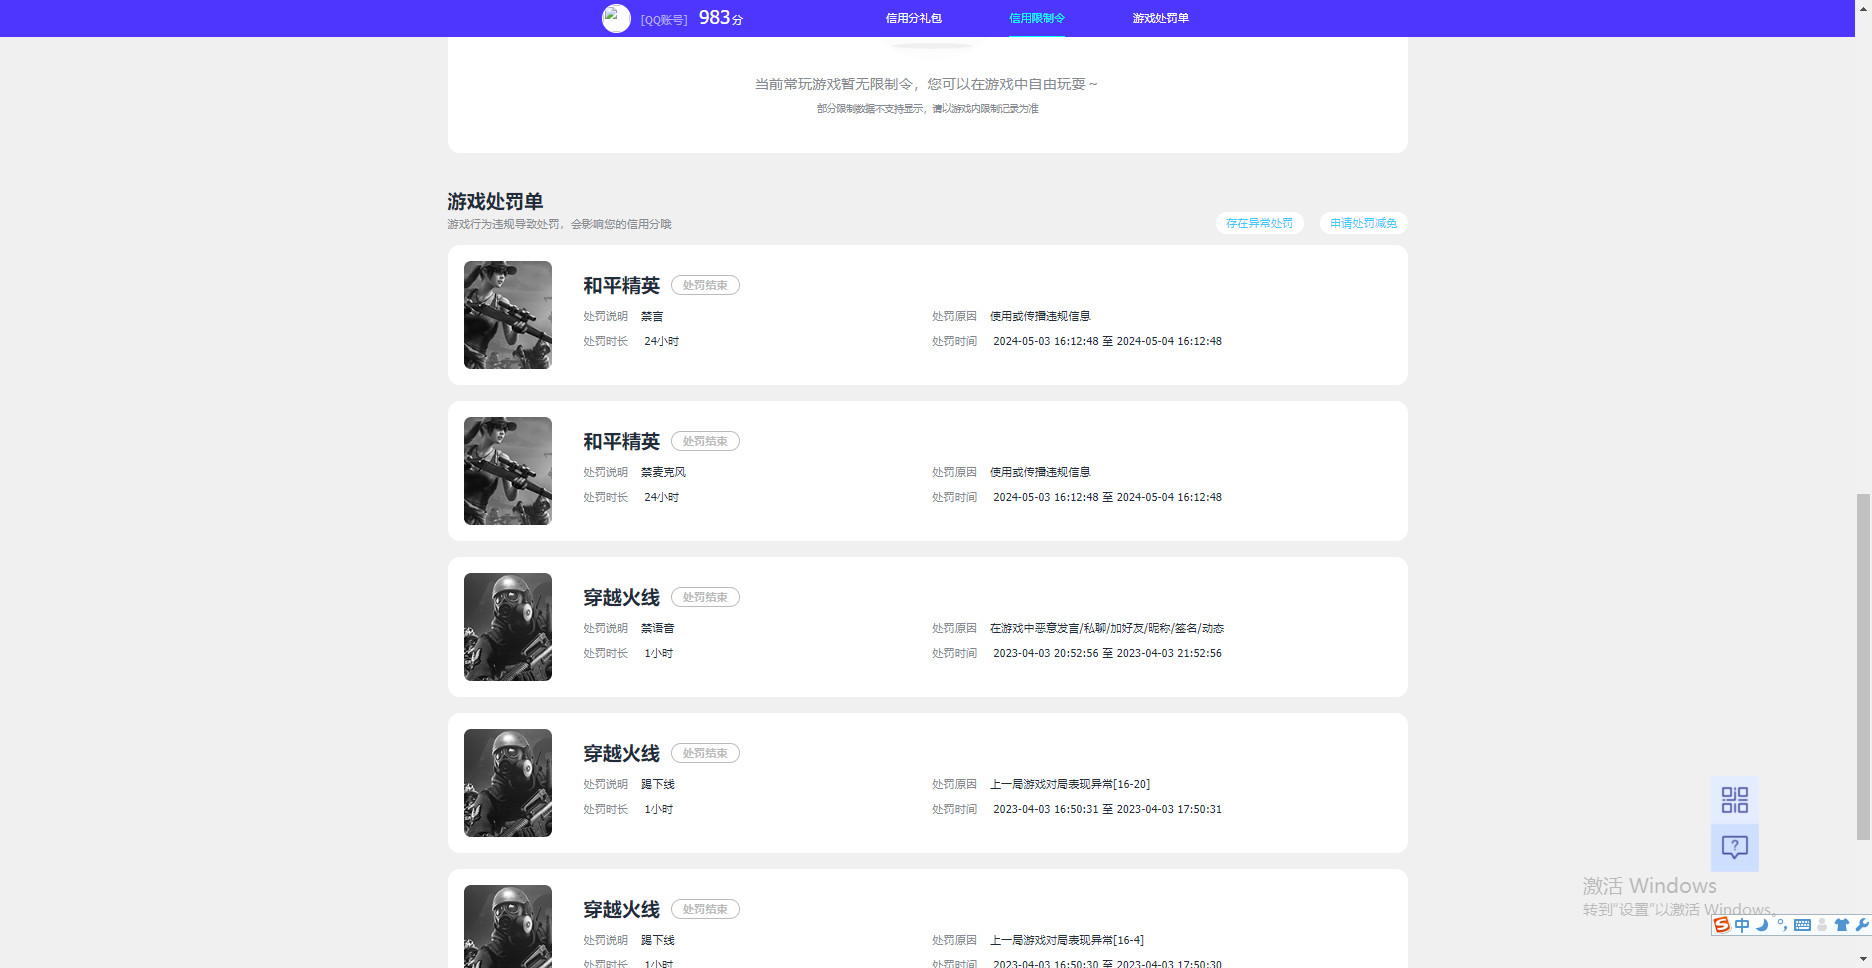The width and height of the screenshot is (1872, 968).
Task: Click the 存在异常处罚 button
Action: pos(1259,223)
